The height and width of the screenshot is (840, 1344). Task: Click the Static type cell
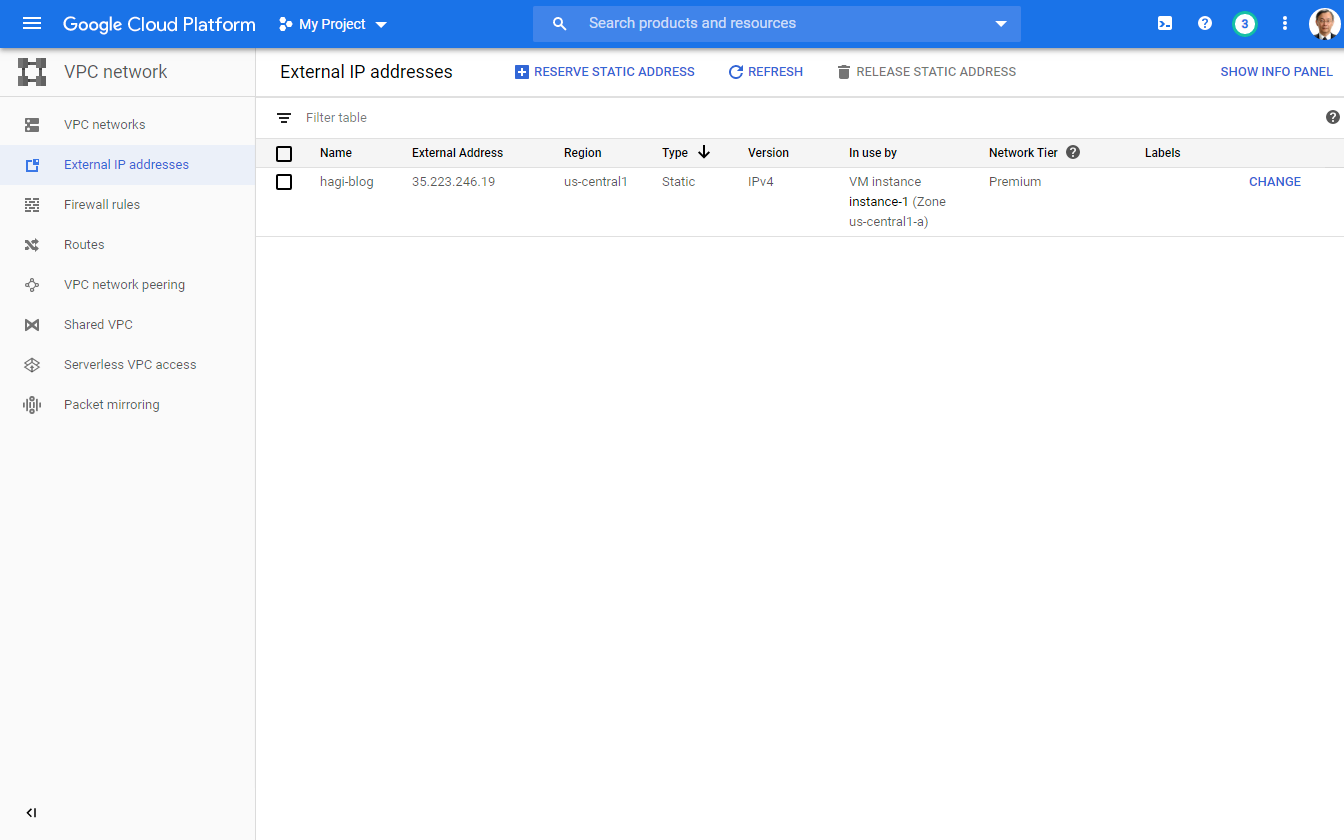(678, 182)
